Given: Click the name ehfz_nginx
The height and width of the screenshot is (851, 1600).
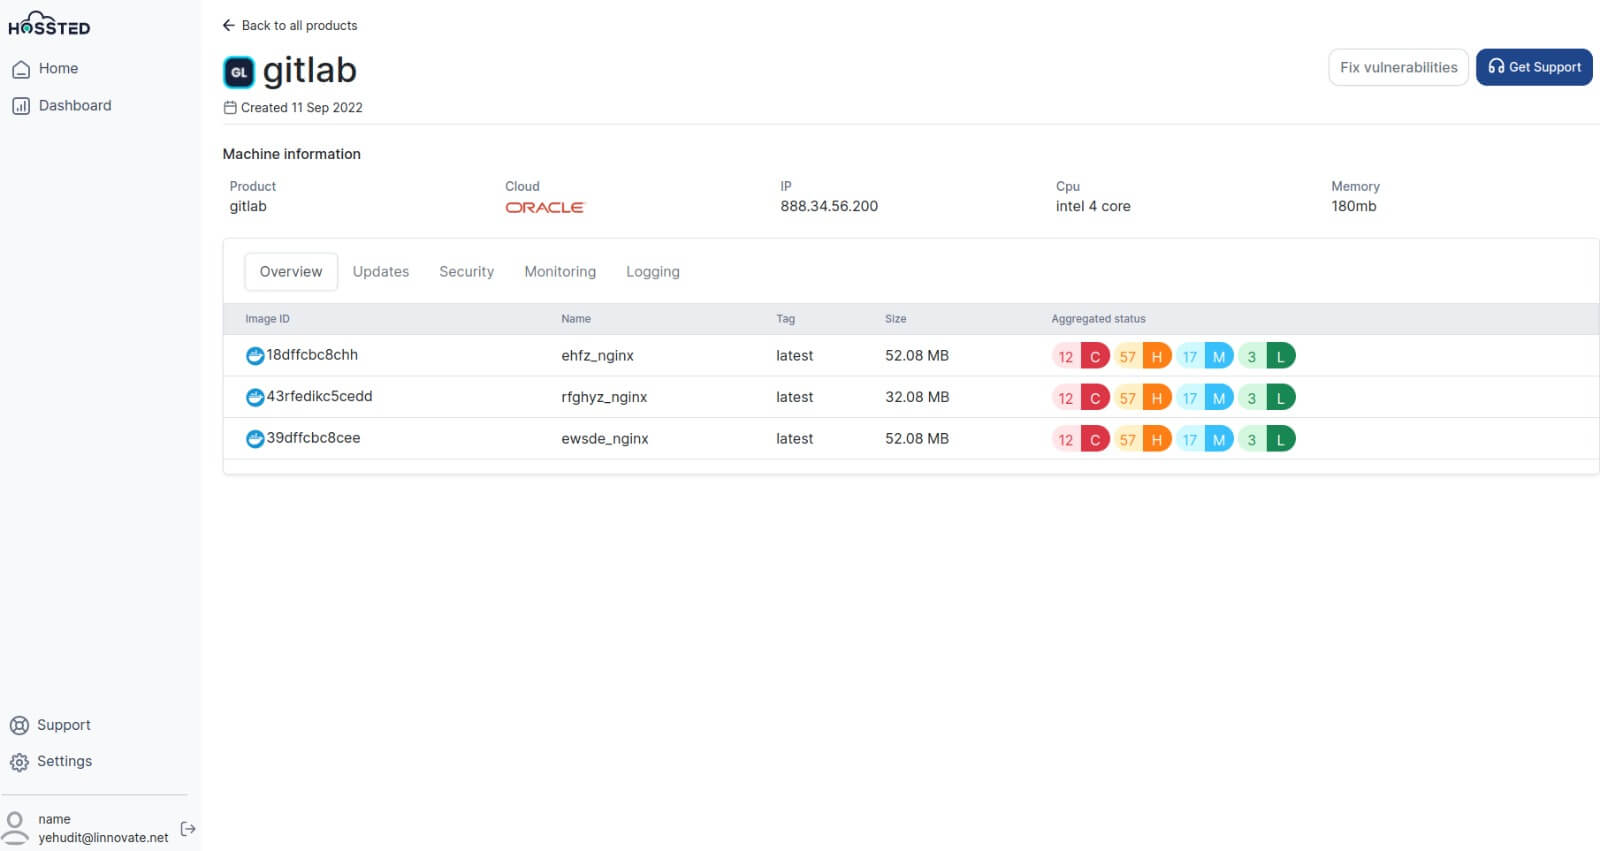Looking at the screenshot, I should (x=597, y=356).
